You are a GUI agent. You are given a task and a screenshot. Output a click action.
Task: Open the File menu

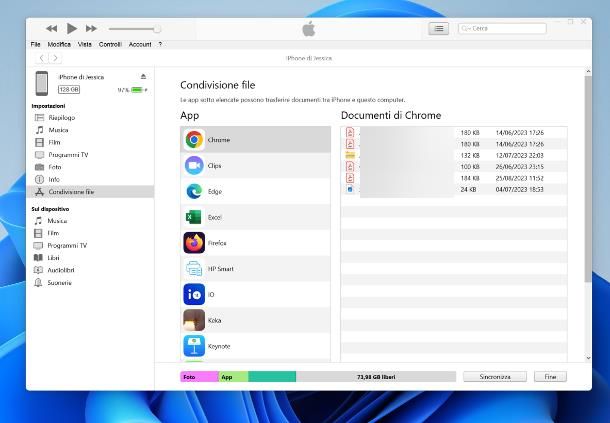(x=35, y=44)
